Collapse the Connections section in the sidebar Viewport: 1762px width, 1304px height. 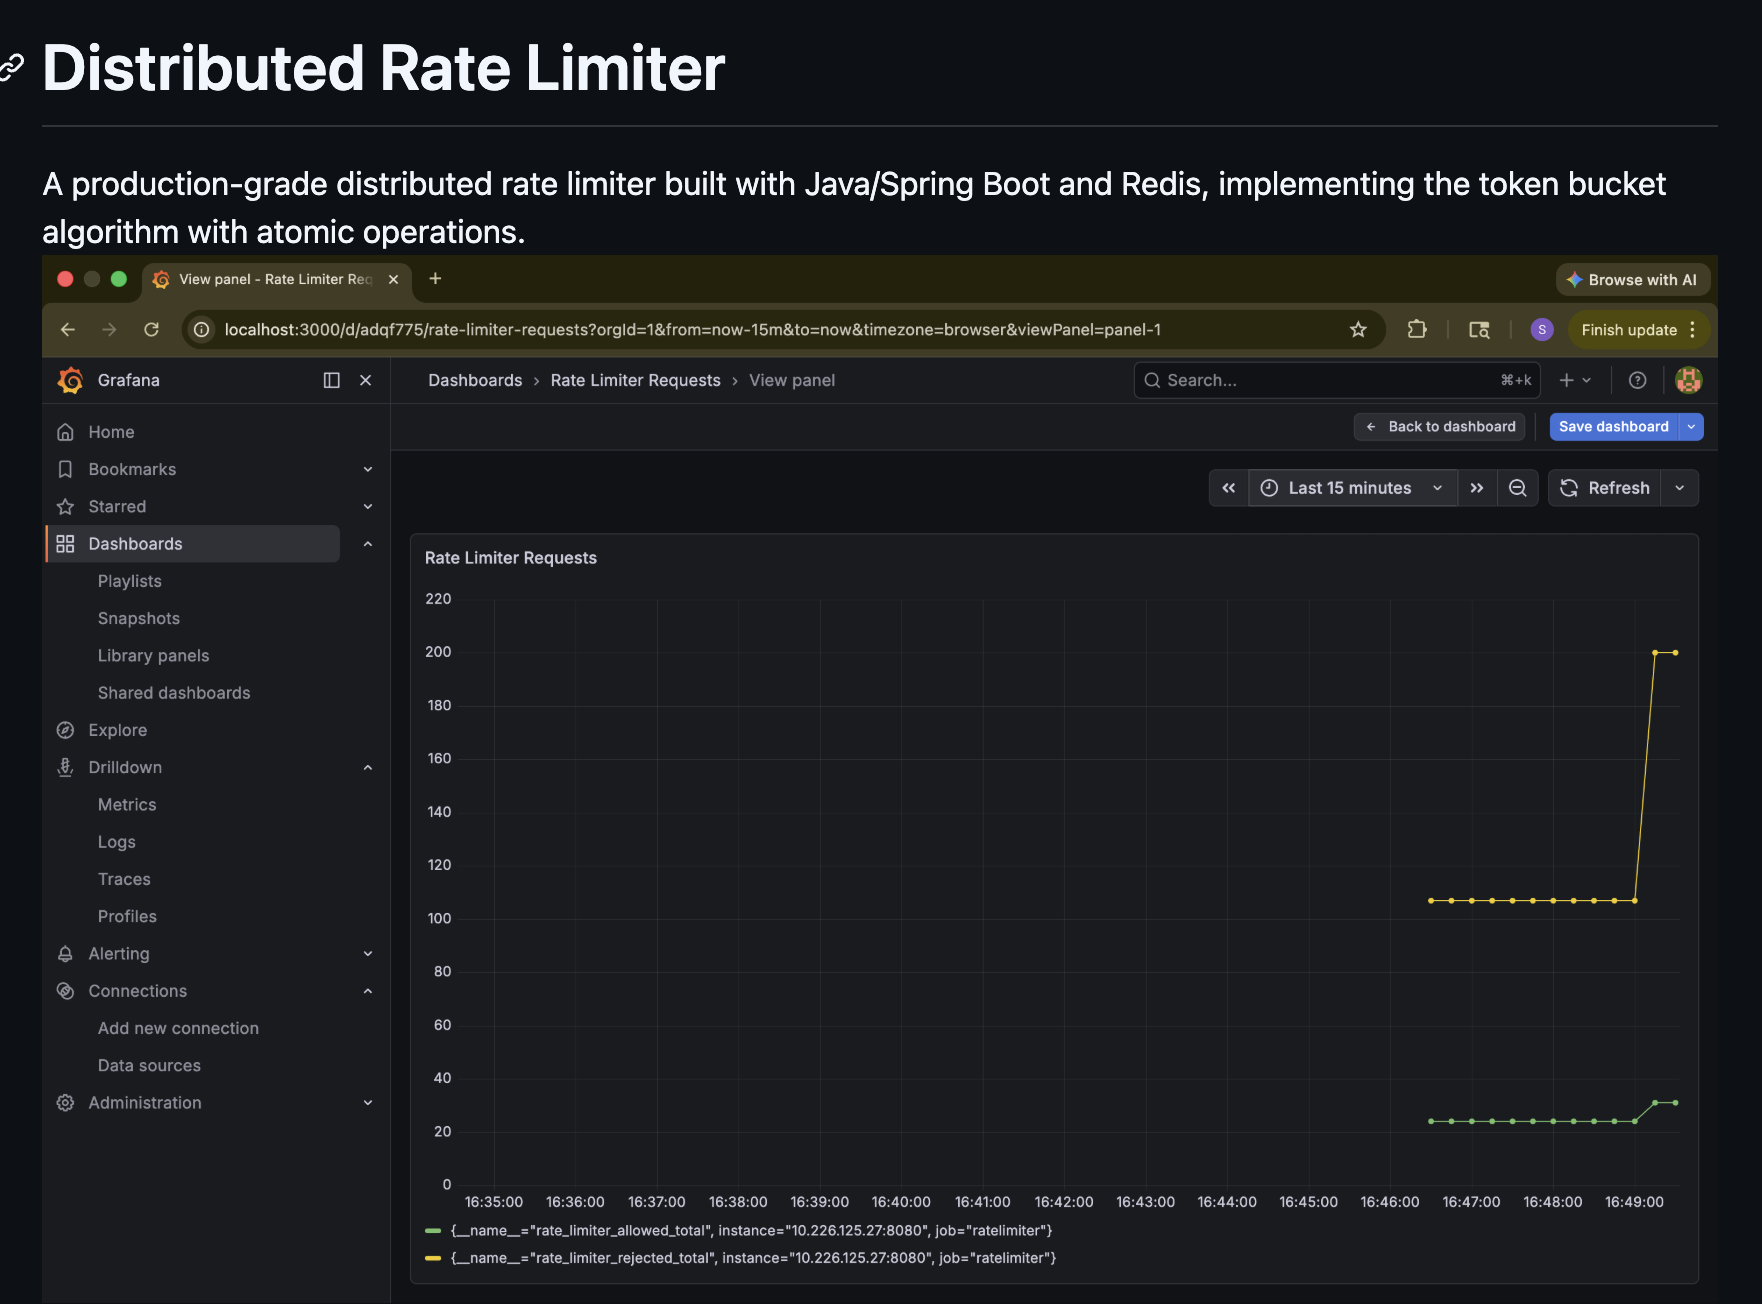click(x=369, y=990)
